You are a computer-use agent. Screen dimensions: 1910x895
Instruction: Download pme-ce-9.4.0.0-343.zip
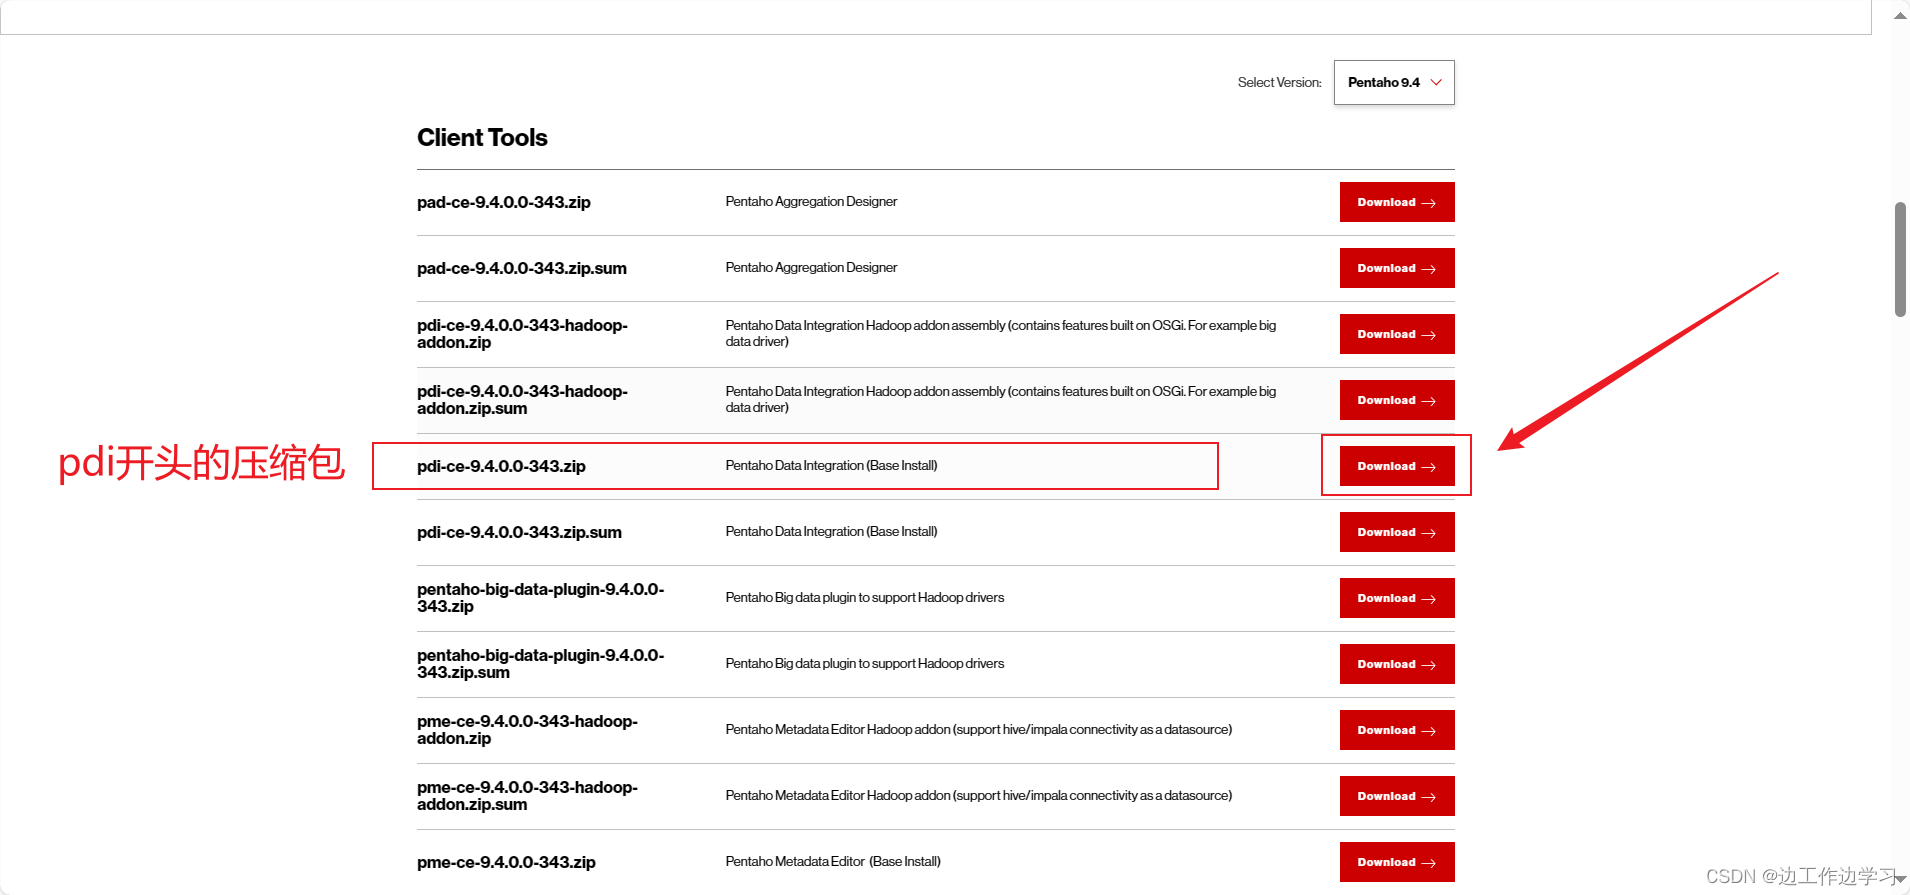pos(1397,862)
